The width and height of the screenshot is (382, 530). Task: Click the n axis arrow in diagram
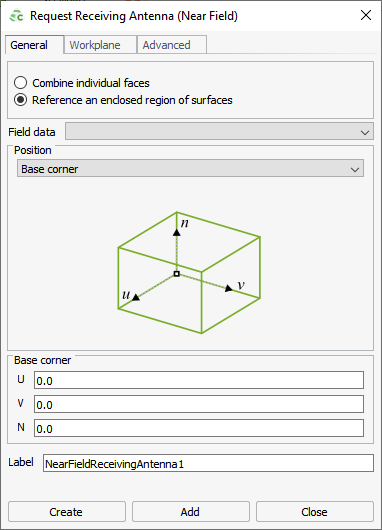pyautogui.click(x=176, y=232)
